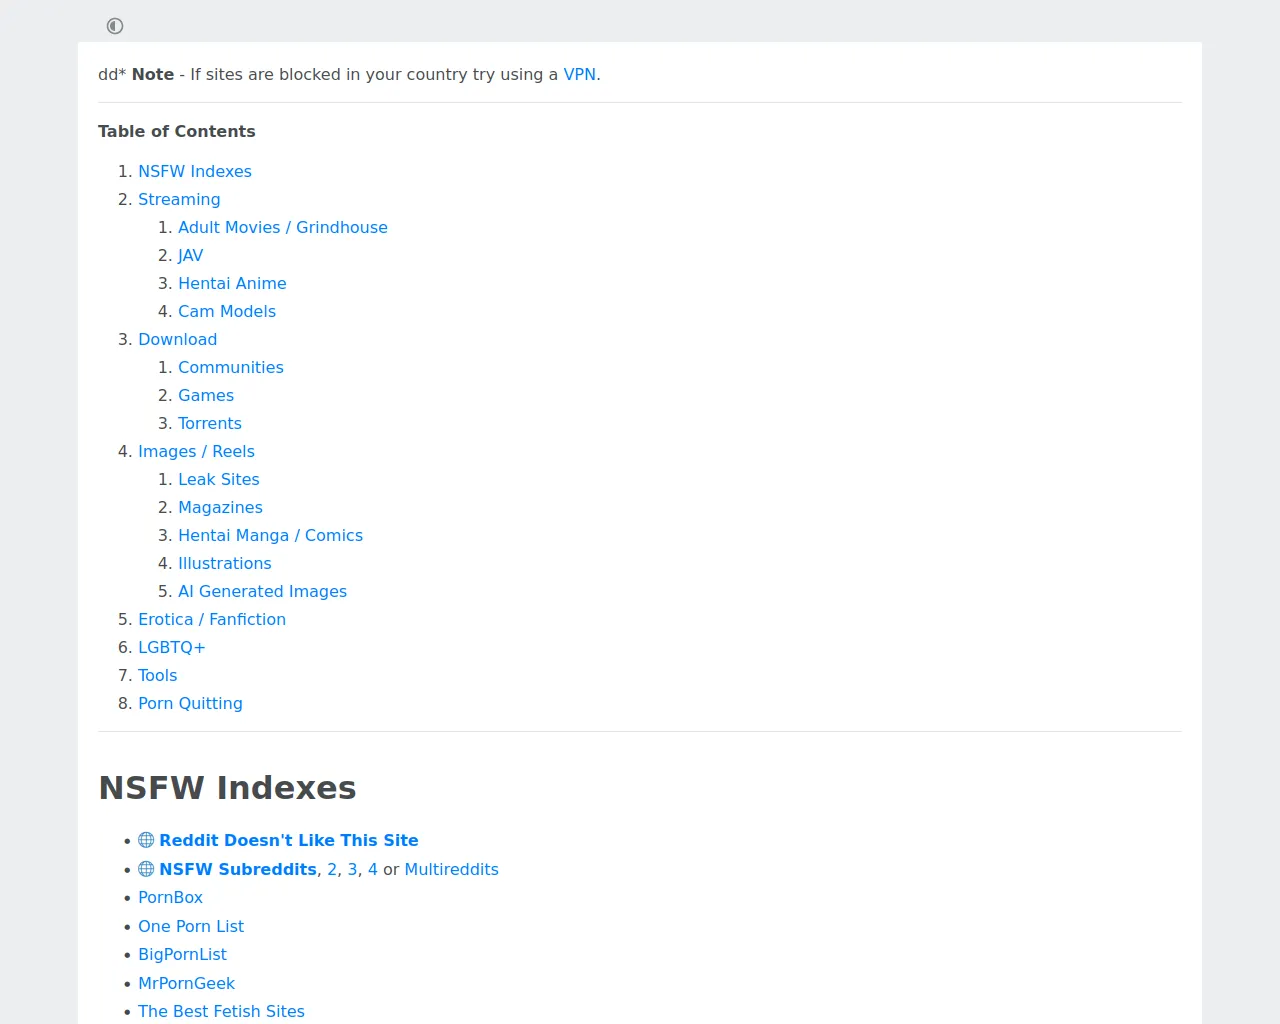Open Erotica / Fanfiction contents link
The height and width of the screenshot is (1024, 1280).
(211, 619)
